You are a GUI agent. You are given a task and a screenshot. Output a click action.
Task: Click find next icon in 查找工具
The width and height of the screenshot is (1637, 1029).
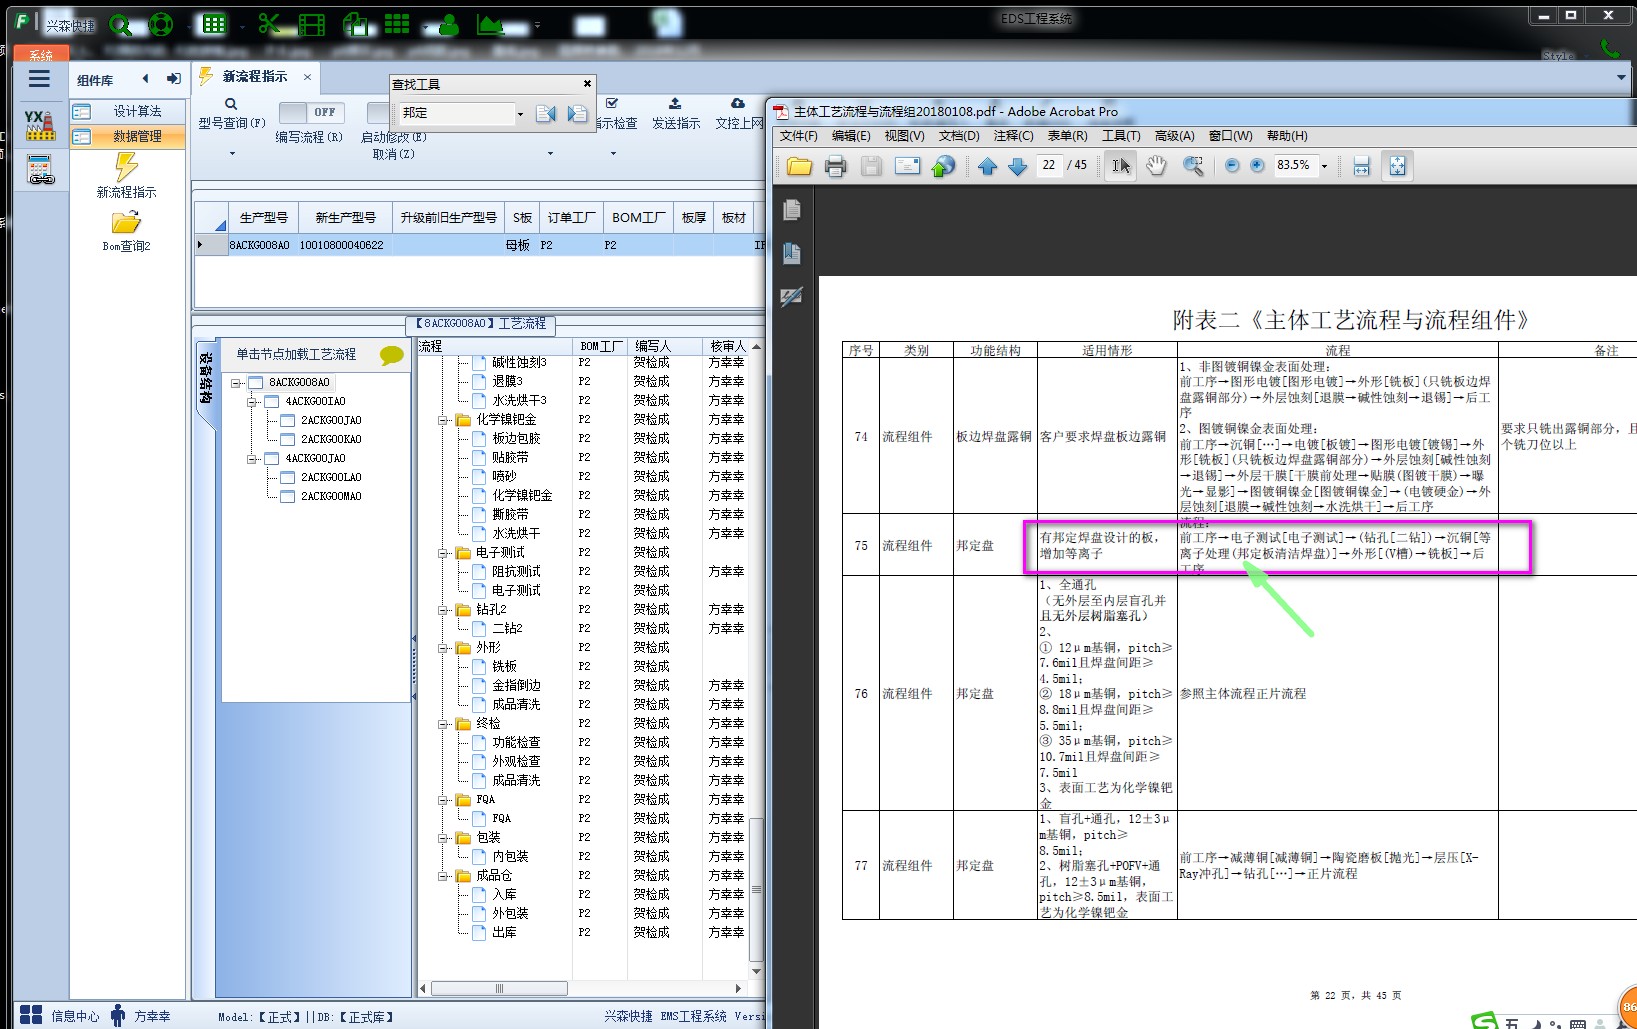[x=577, y=114]
